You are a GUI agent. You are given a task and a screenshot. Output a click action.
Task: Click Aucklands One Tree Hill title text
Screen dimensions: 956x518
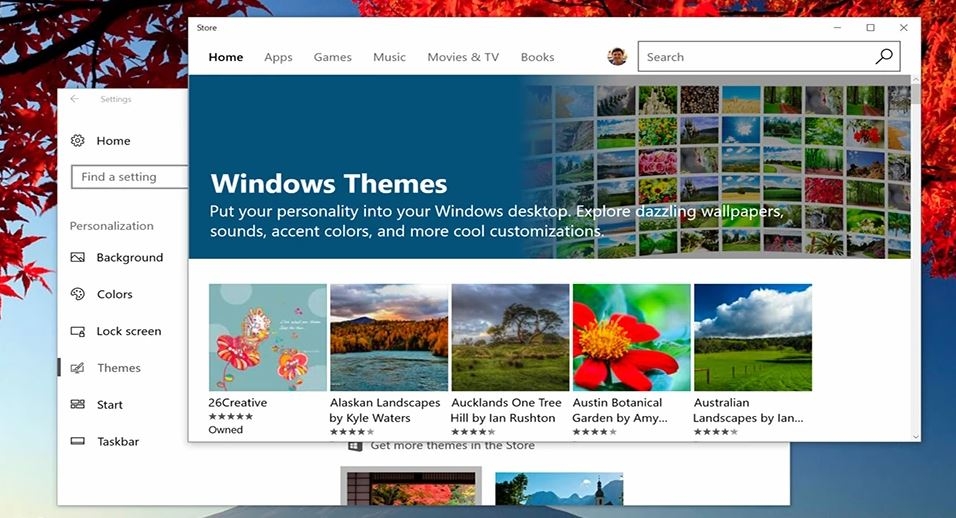click(505, 410)
